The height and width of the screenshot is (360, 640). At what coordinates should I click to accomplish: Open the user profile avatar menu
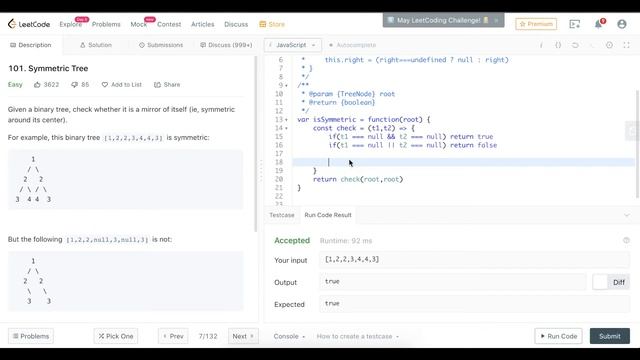tap(622, 24)
